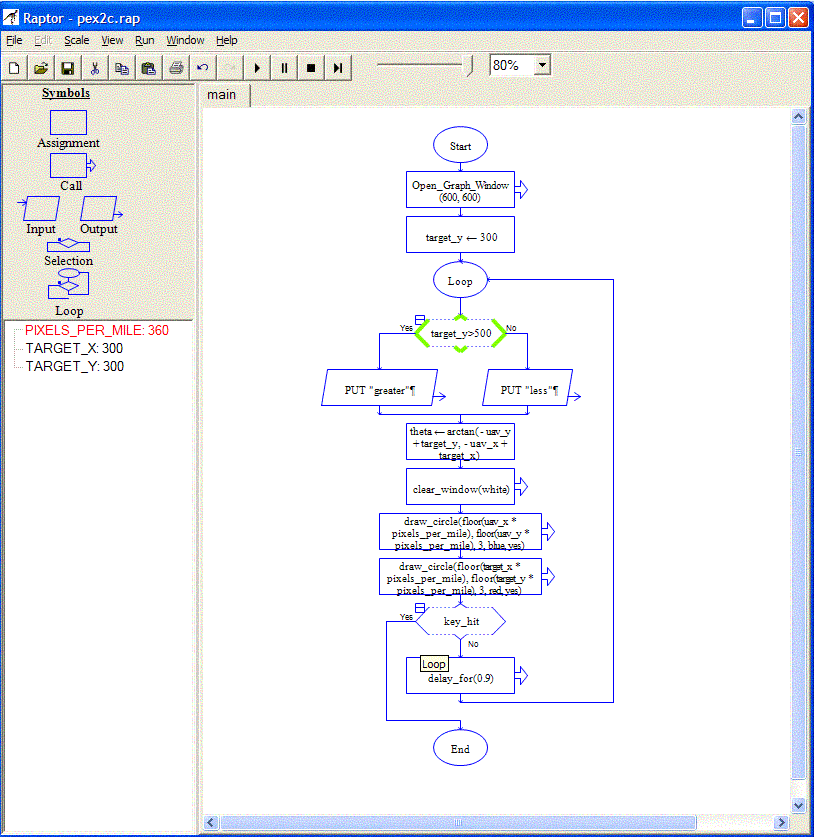
Task: Select the blue draw_circle call box
Action: point(460,532)
